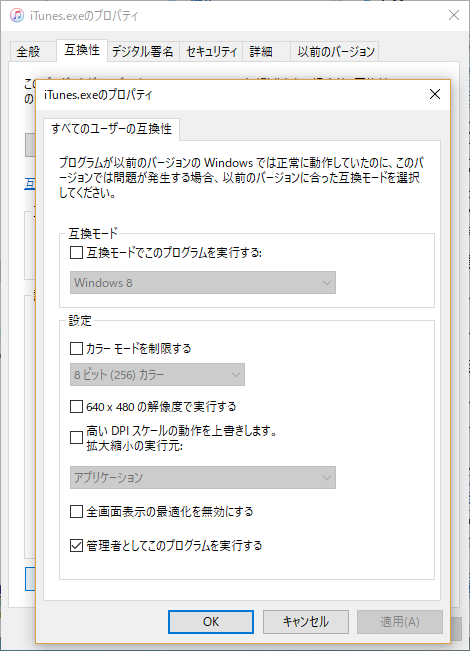Open the 8 ビット (256) カラー dropdown

(x=157, y=374)
